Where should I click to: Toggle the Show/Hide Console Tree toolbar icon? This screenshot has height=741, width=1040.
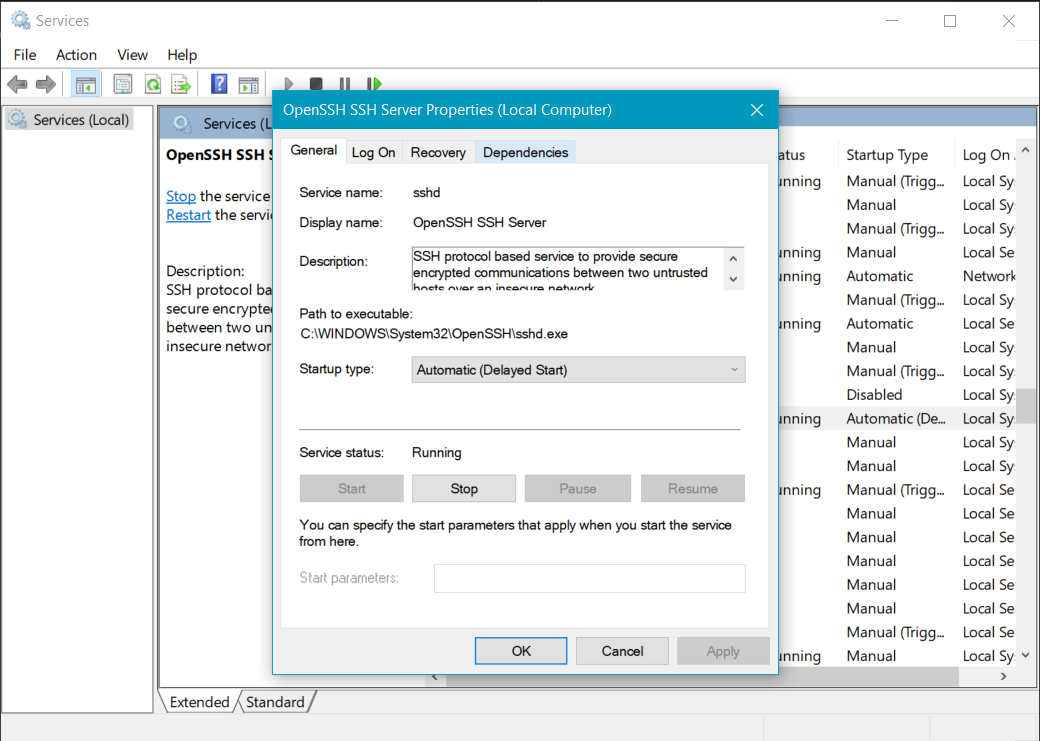[x=86, y=84]
